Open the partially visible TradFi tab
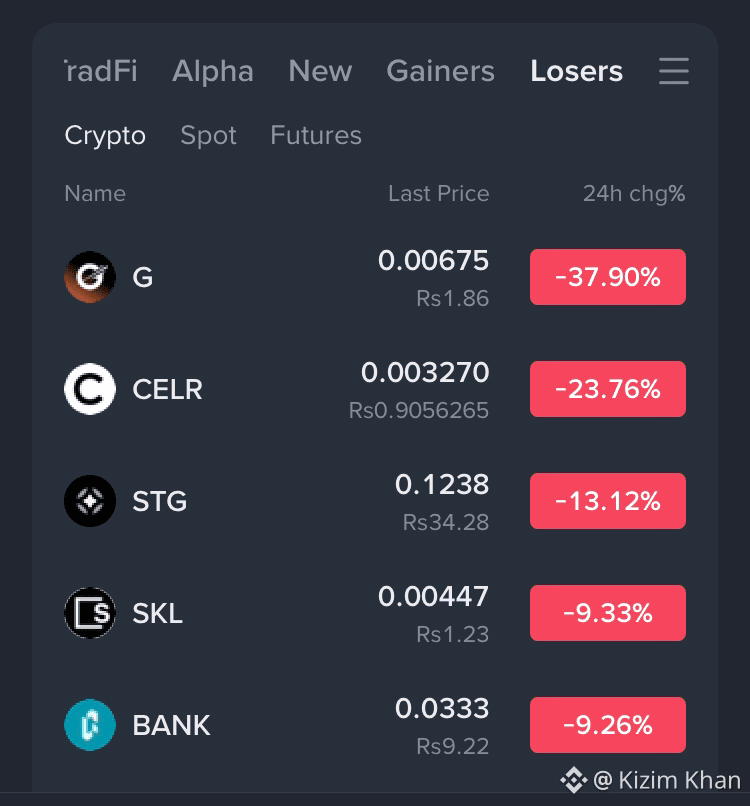The height and width of the screenshot is (806, 750). pyautogui.click(x=101, y=71)
